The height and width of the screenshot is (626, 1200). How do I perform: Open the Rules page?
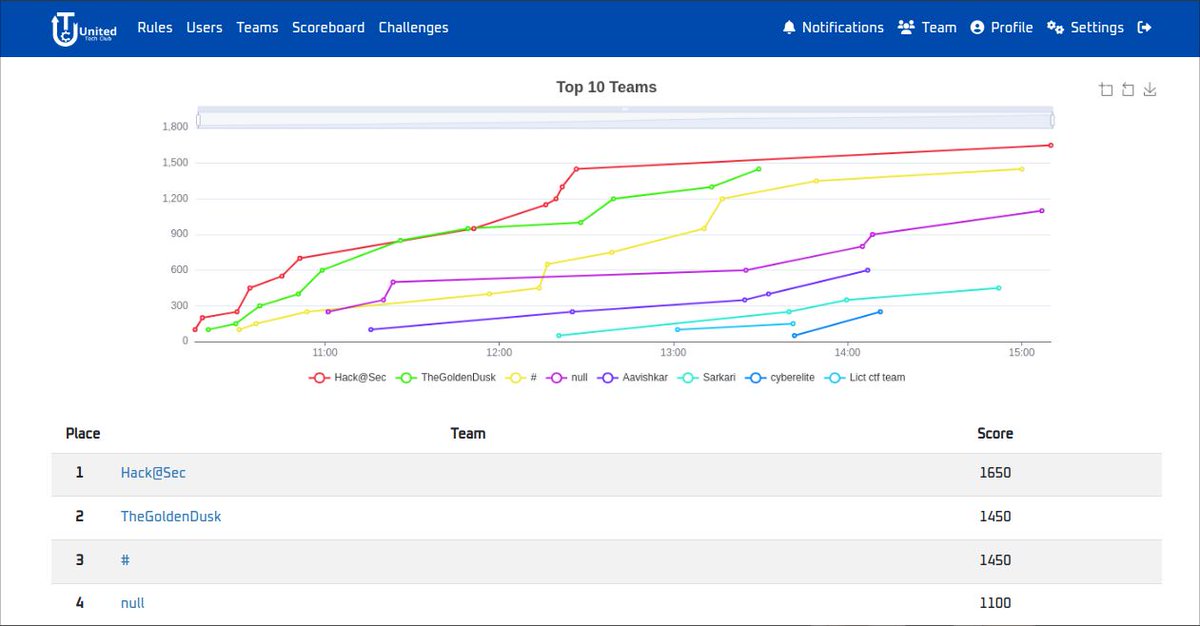point(155,28)
